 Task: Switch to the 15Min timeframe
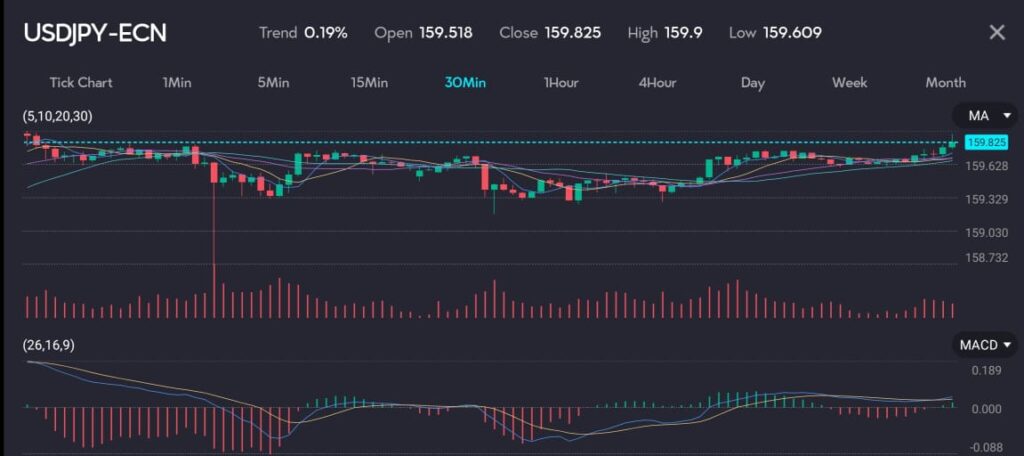pyautogui.click(x=369, y=82)
